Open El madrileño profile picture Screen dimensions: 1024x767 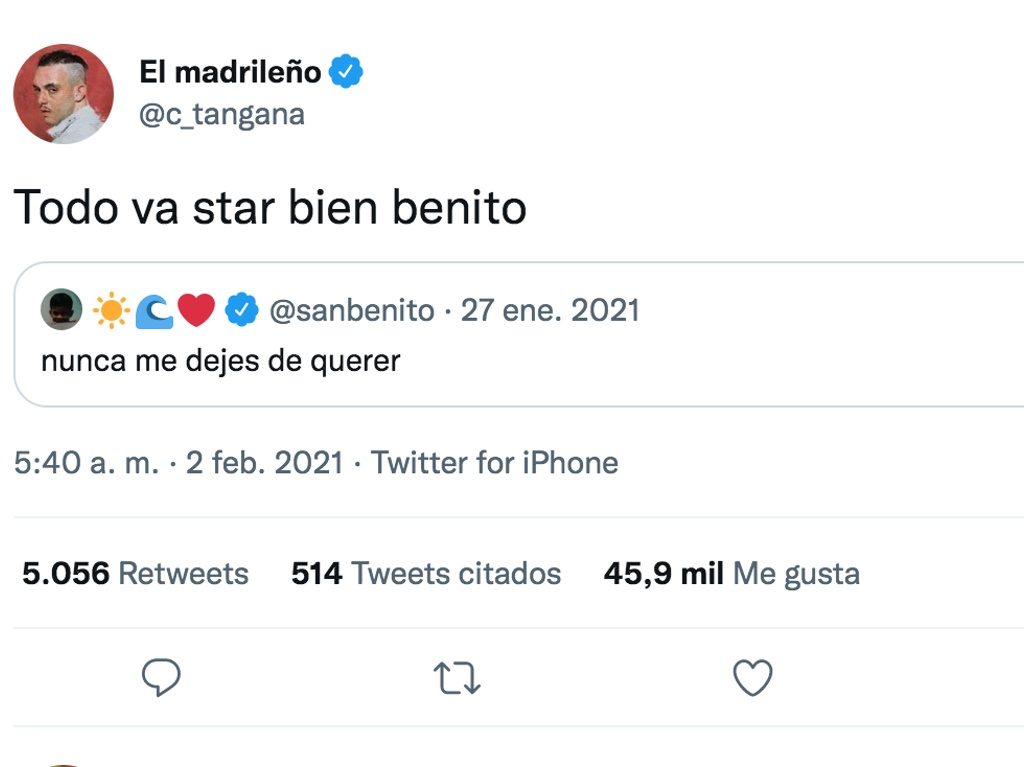click(x=63, y=94)
